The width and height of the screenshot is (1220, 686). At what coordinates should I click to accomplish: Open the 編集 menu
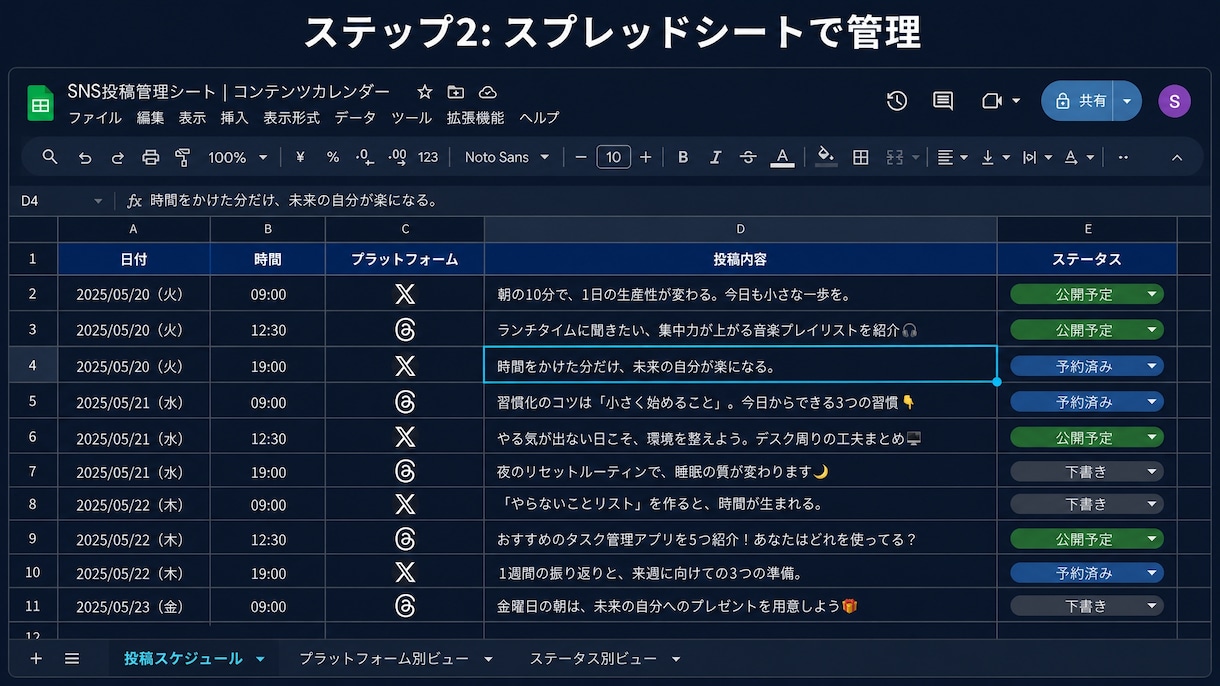[x=150, y=118]
